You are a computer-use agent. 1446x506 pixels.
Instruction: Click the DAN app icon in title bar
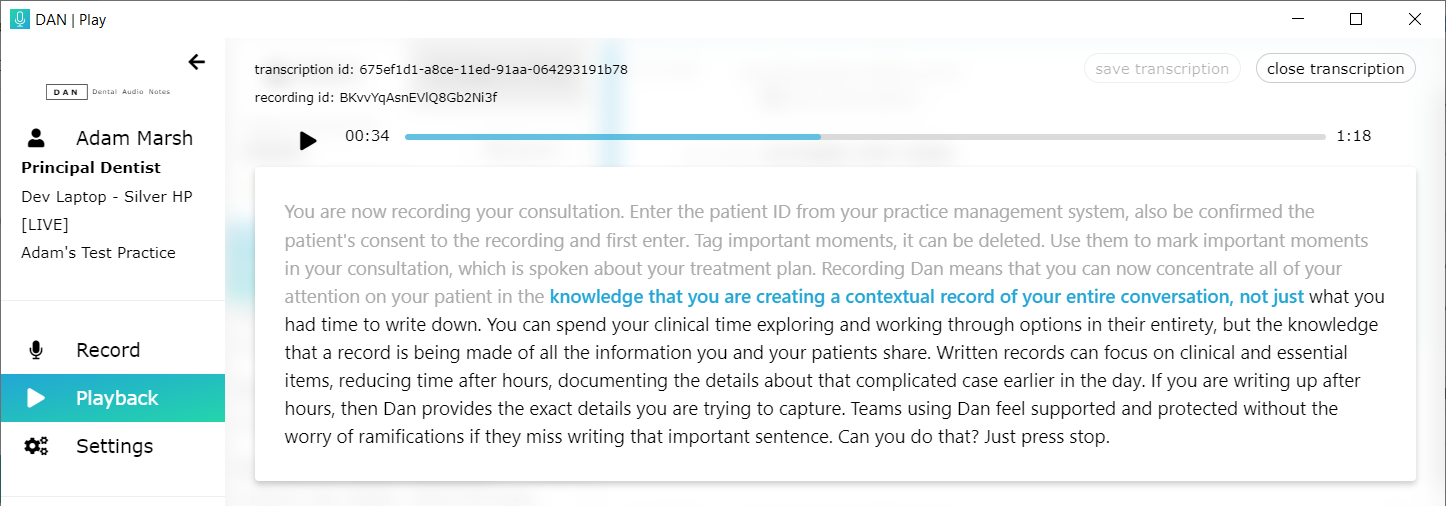pyautogui.click(x=20, y=19)
